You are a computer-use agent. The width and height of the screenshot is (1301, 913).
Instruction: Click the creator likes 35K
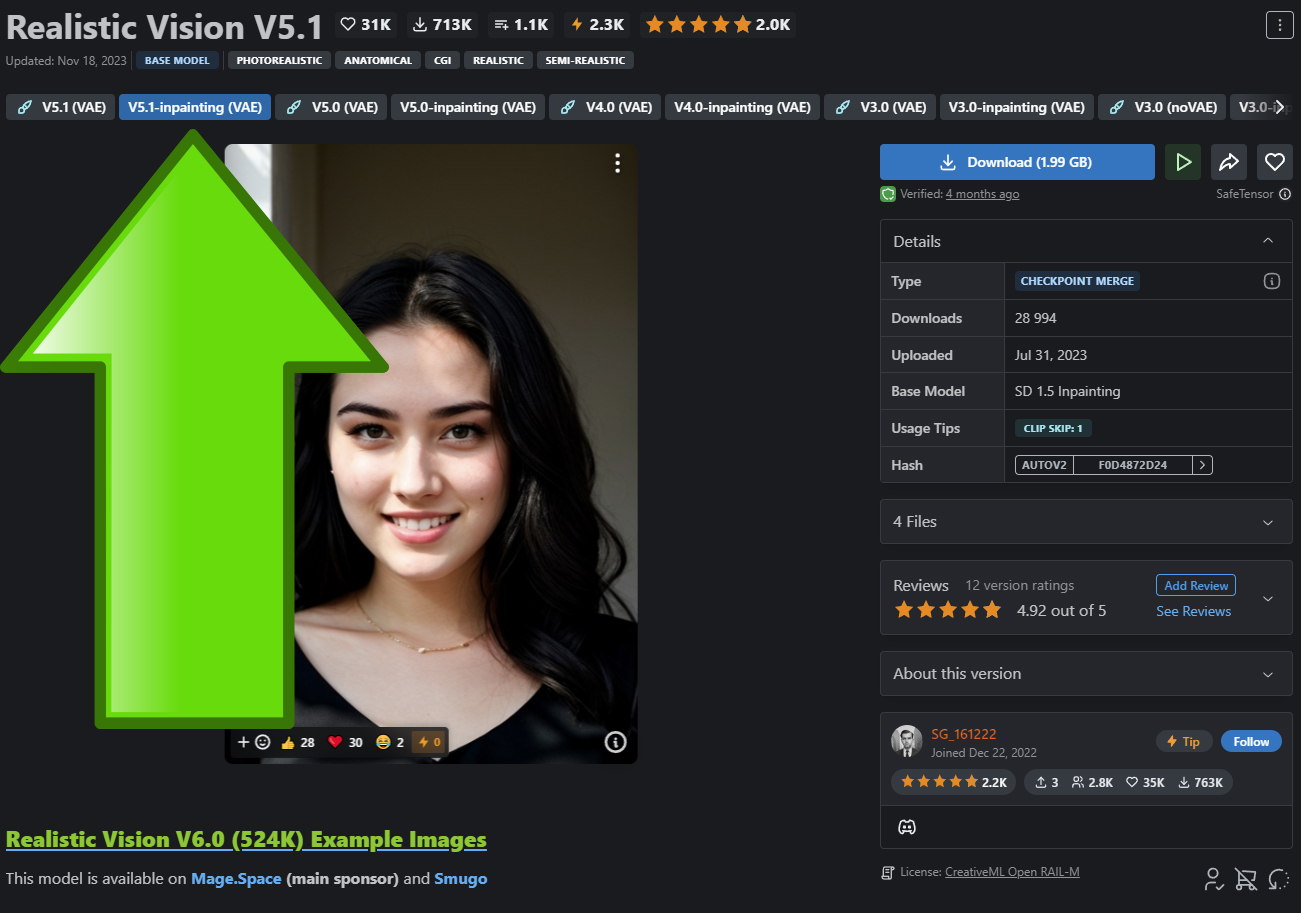[x=1144, y=782]
